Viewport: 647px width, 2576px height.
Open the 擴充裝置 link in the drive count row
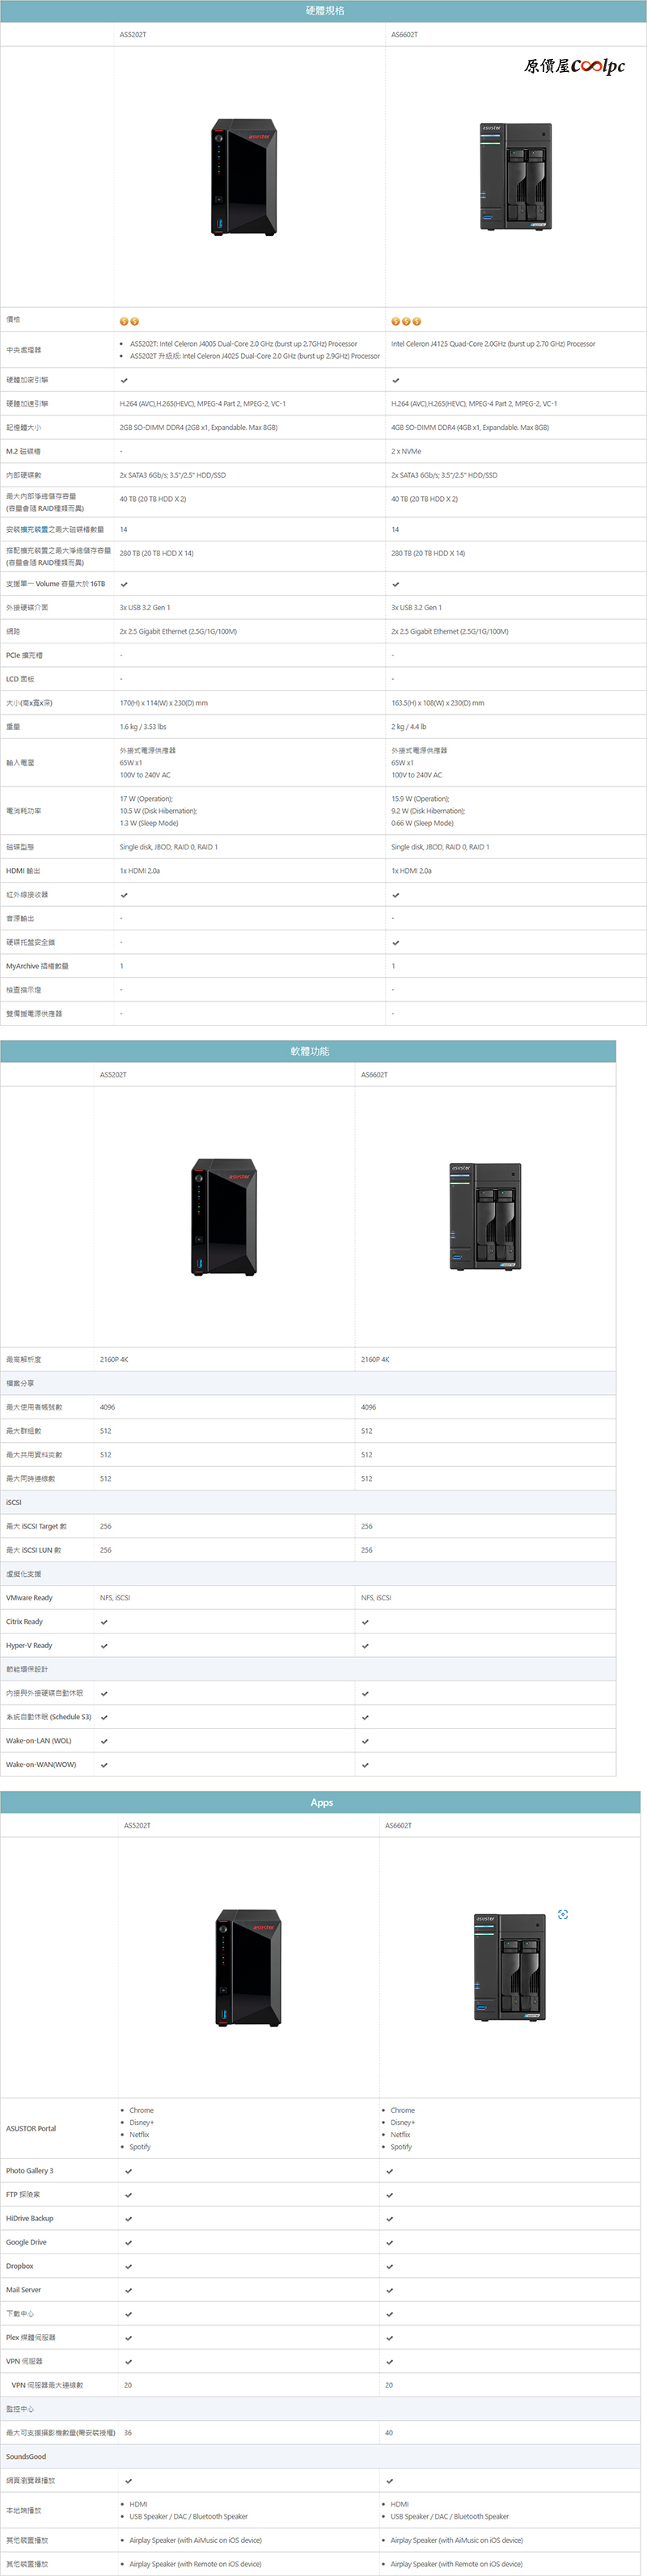(34, 529)
